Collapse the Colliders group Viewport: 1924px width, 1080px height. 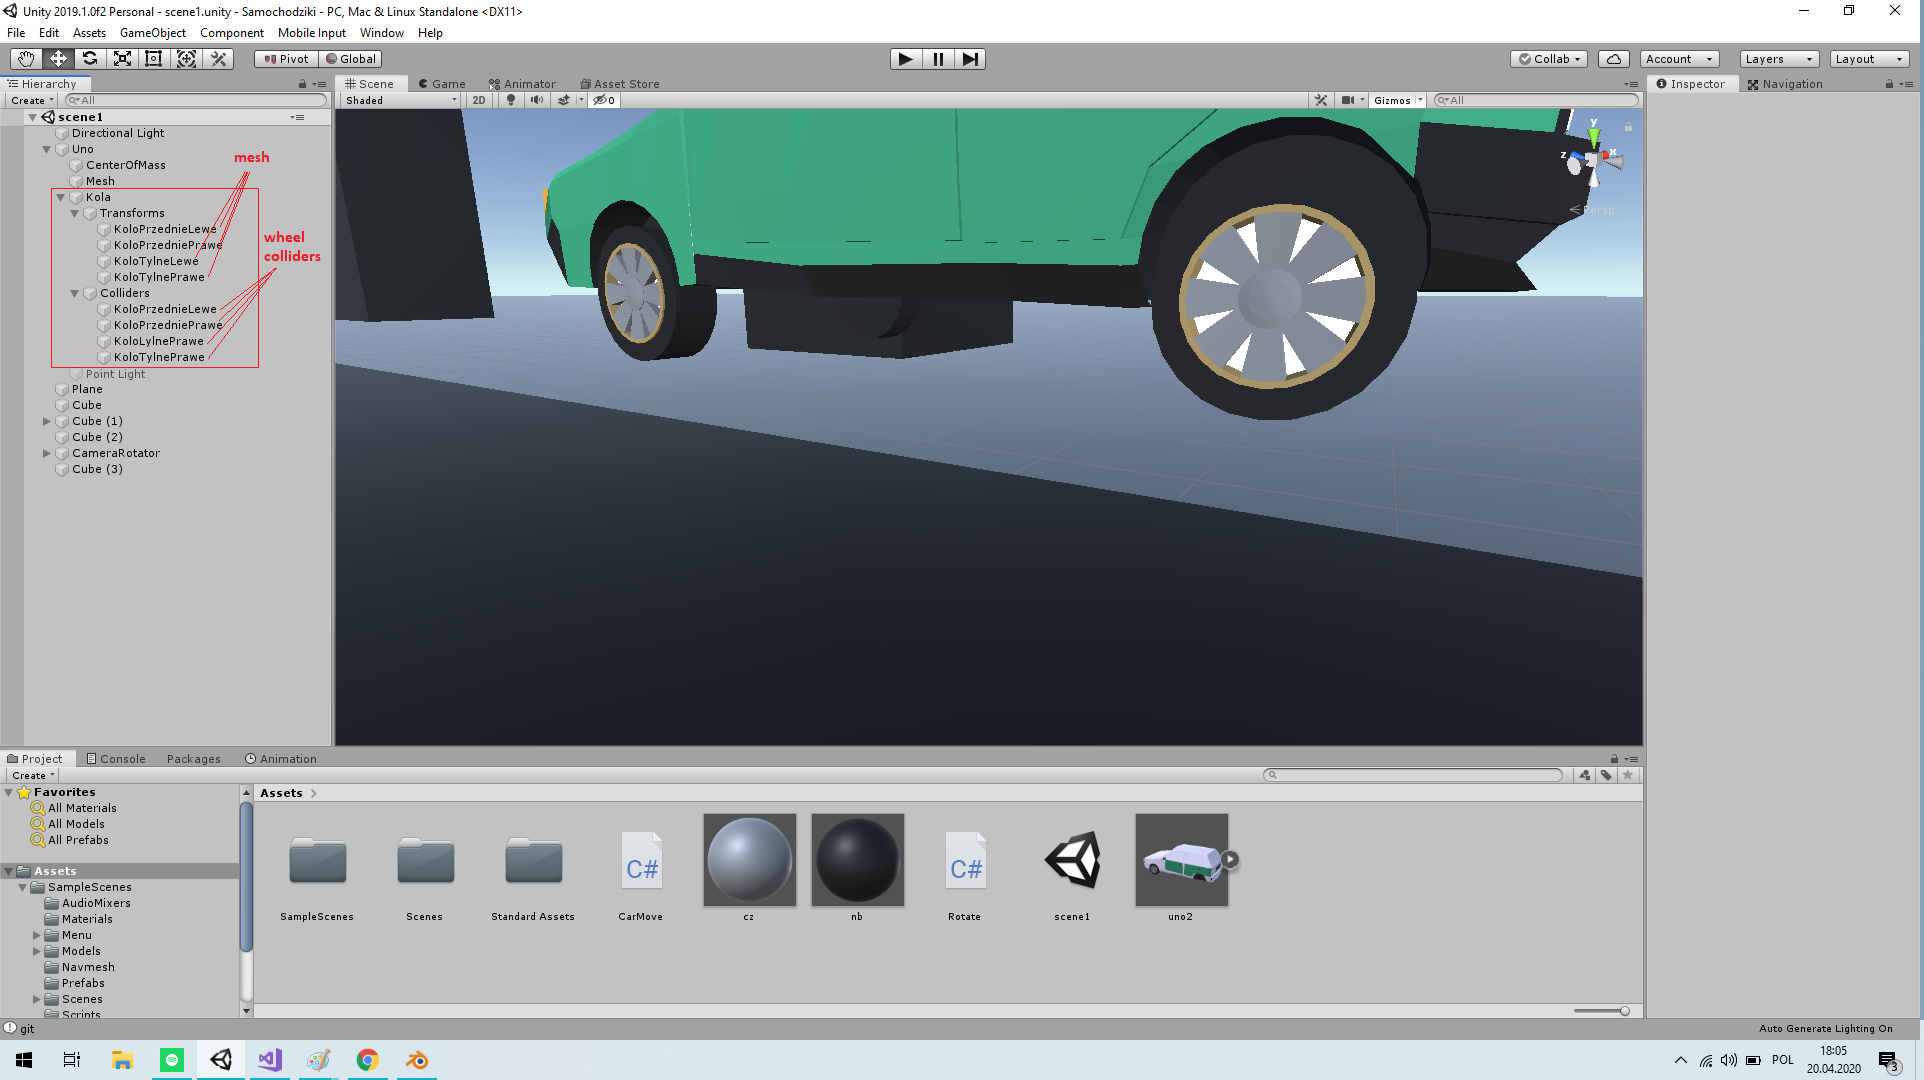pos(74,293)
